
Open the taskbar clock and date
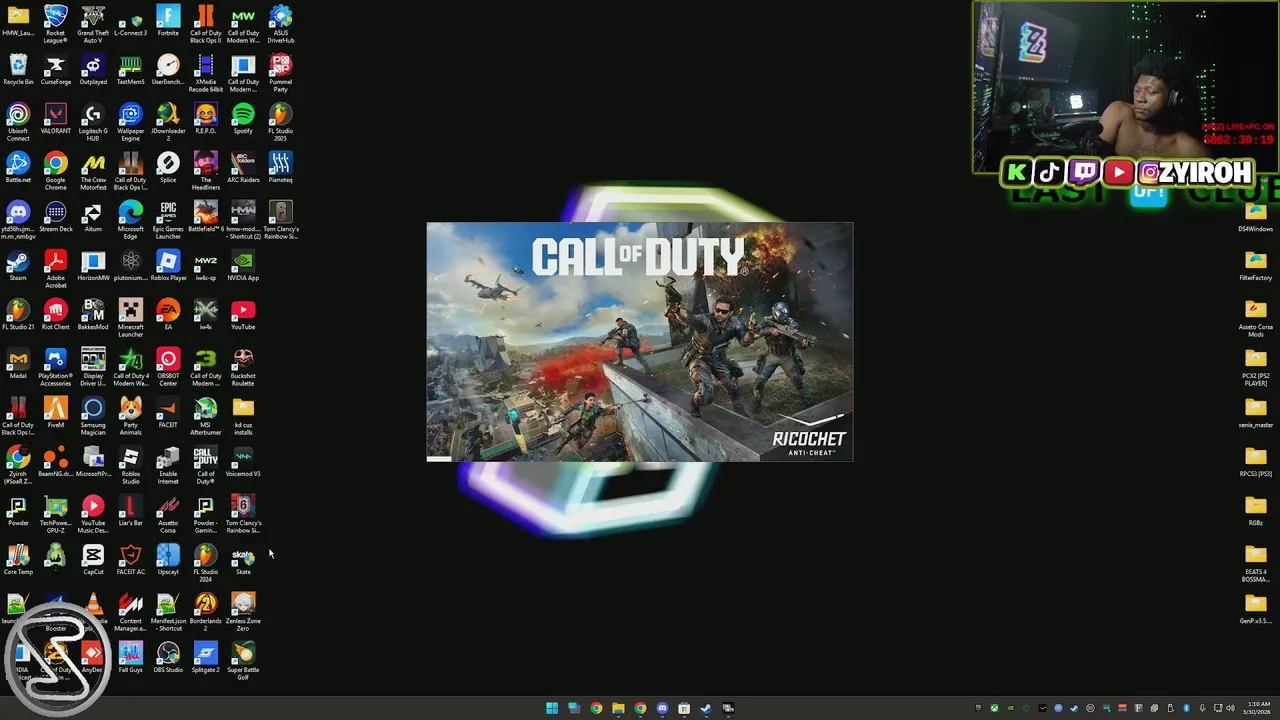pos(1255,708)
